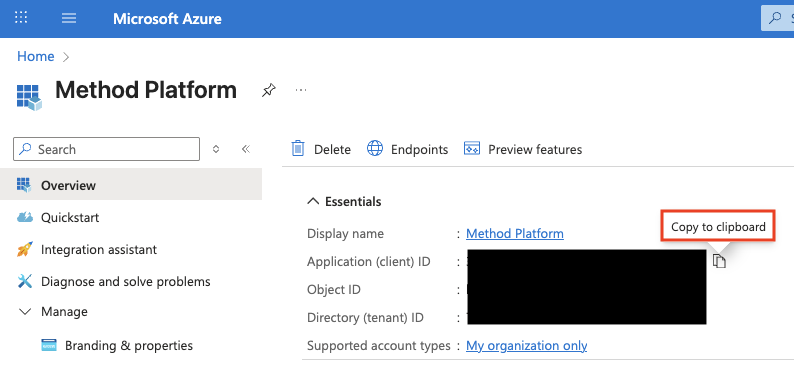794x366 pixels.
Task: Click the Method Platform page title
Action: click(146, 90)
